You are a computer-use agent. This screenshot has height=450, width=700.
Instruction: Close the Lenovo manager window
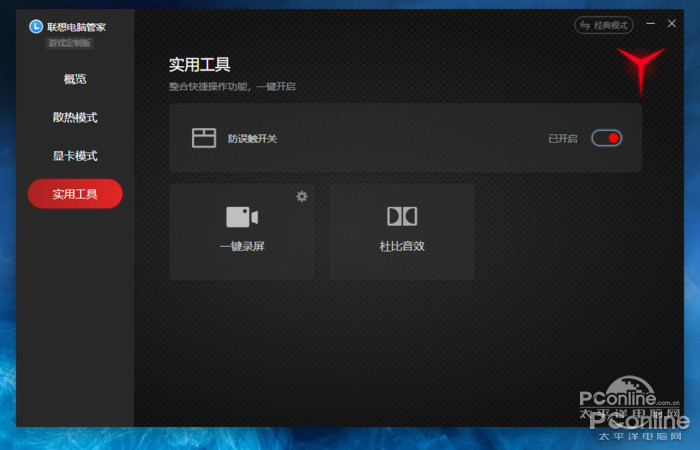671,24
